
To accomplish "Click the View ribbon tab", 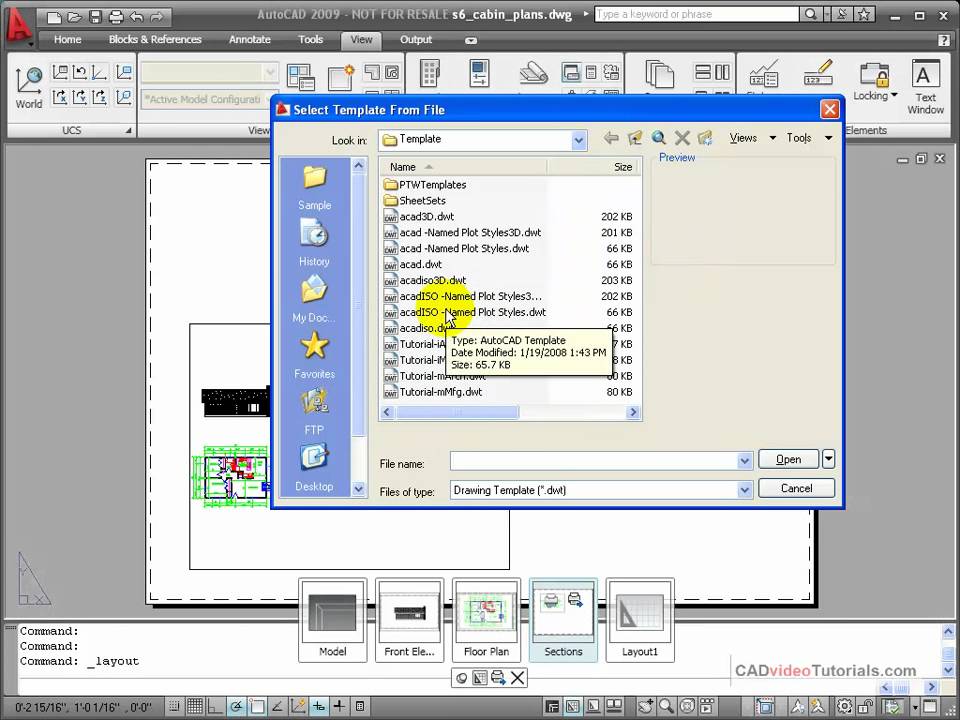I will [x=361, y=40].
